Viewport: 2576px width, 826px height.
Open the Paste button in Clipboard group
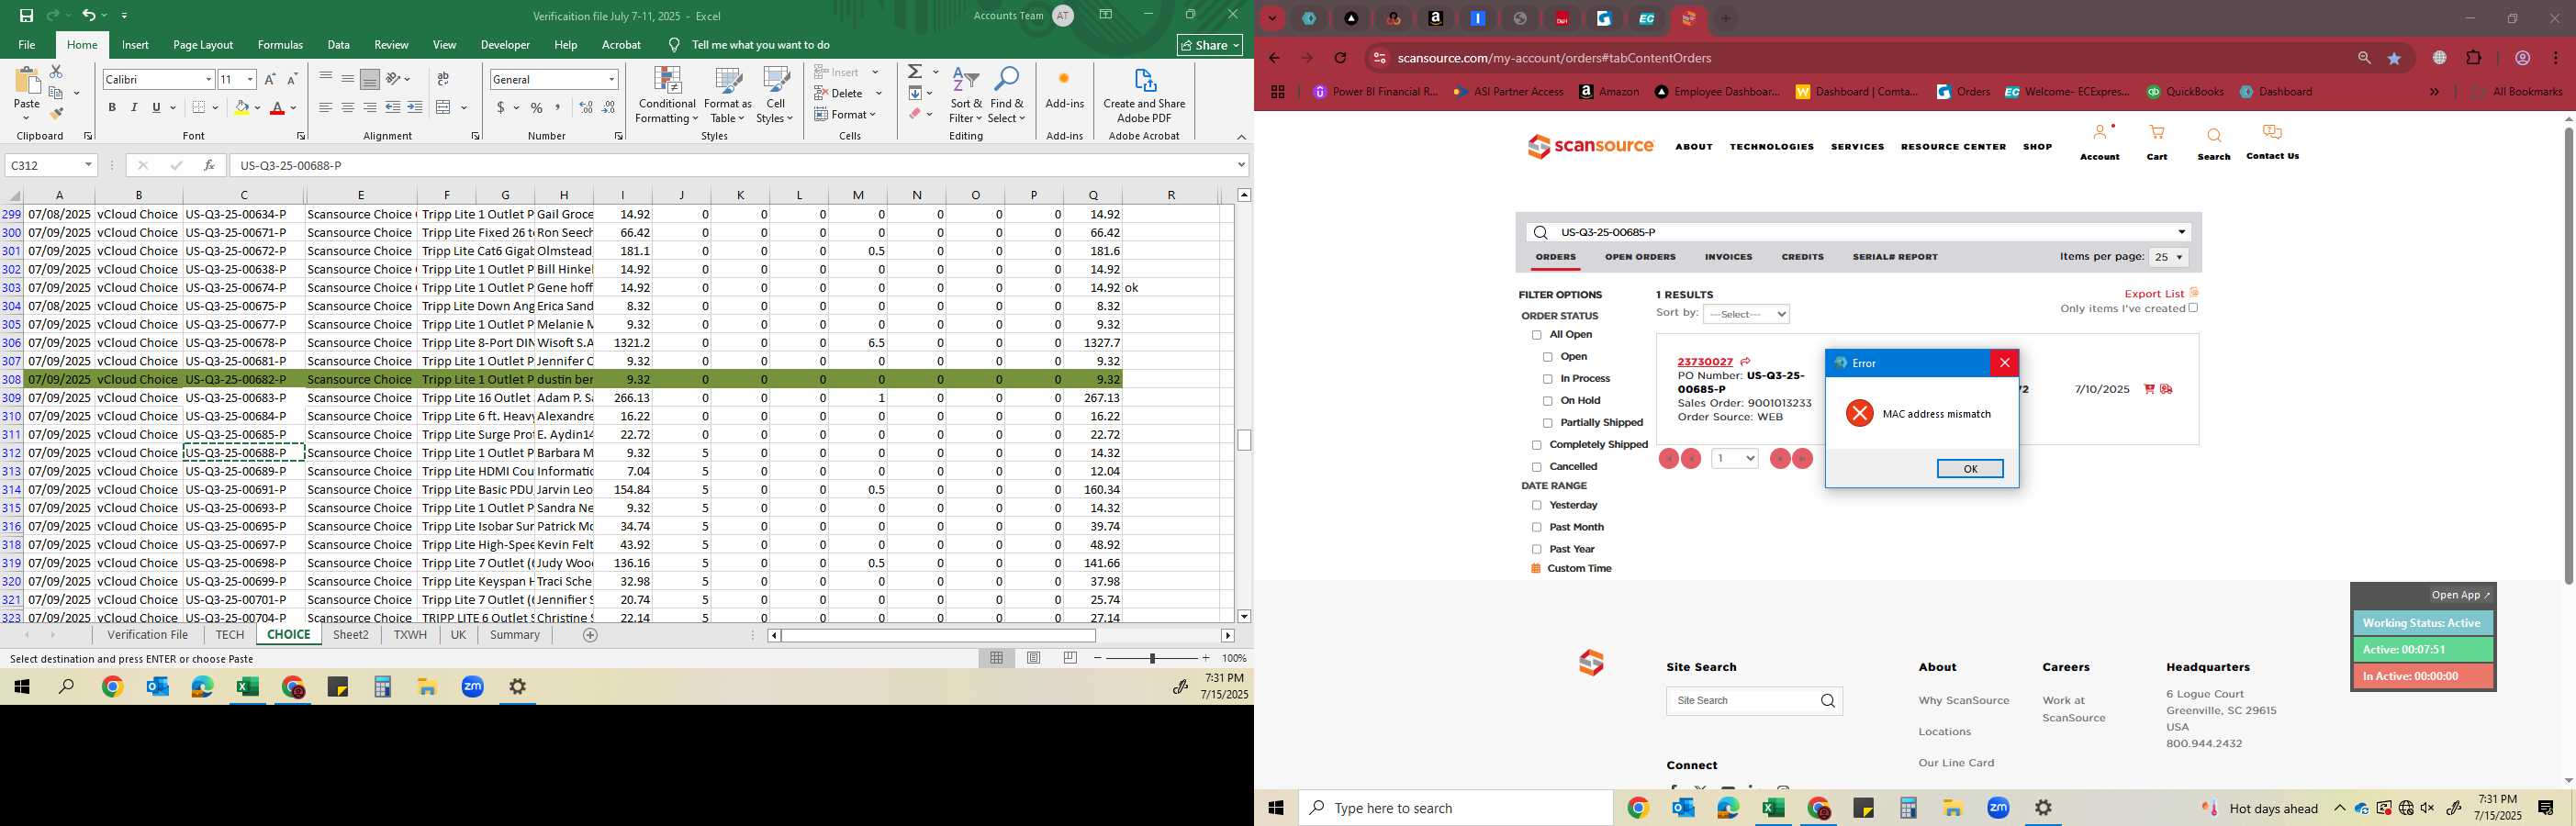(26, 92)
